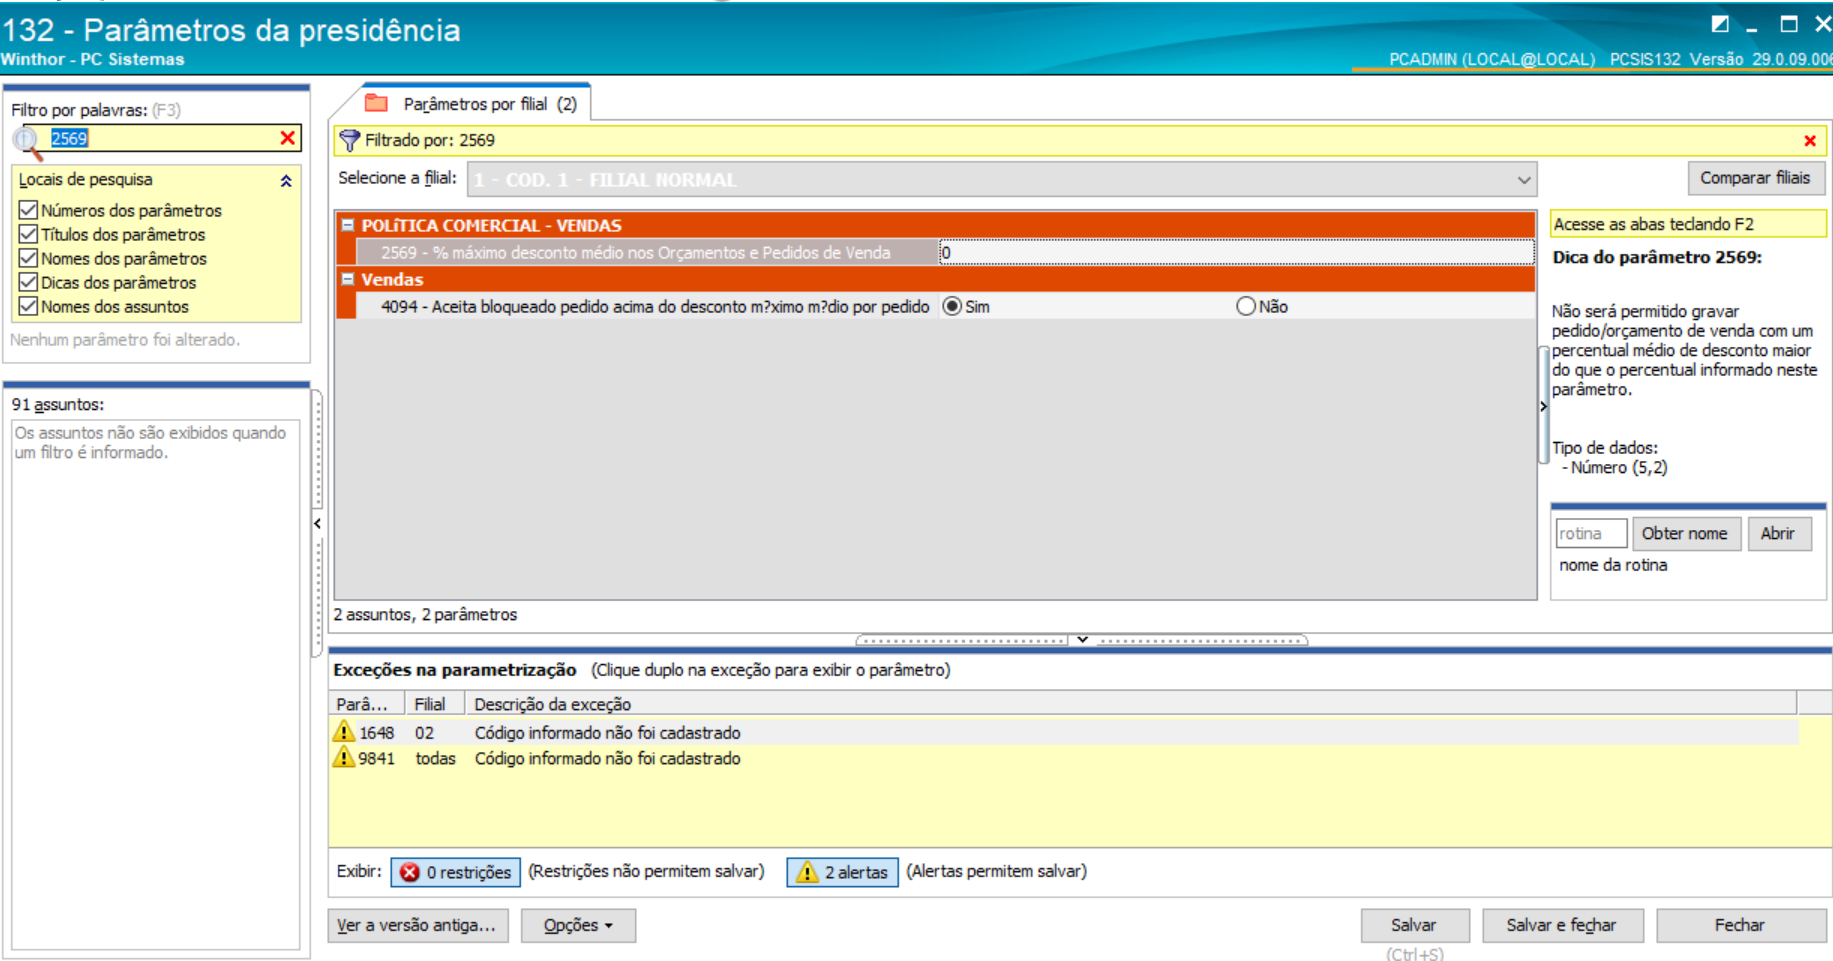Click the 'Abrir' routine button
This screenshot has height=961, width=1833.
(x=1778, y=533)
